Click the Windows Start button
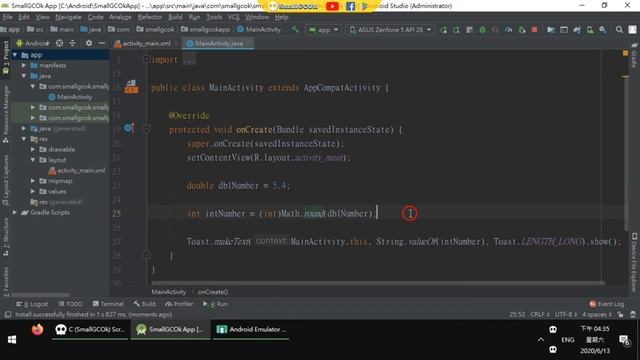 [12, 340]
